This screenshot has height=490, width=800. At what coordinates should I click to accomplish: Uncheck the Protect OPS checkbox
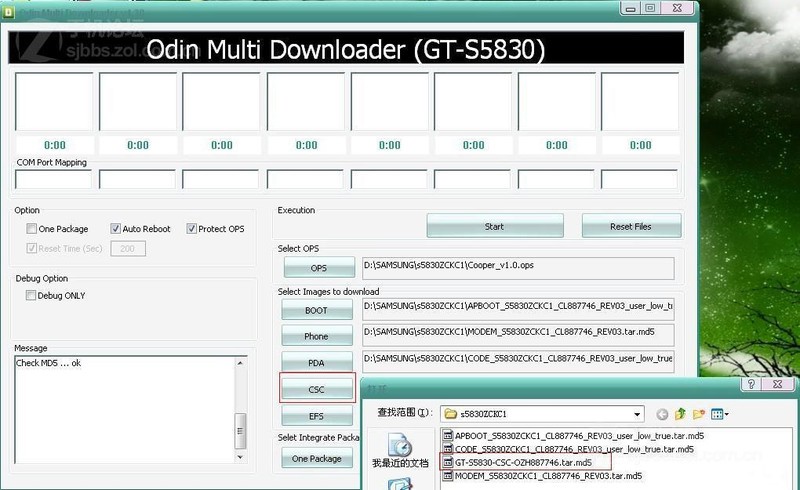(x=191, y=229)
